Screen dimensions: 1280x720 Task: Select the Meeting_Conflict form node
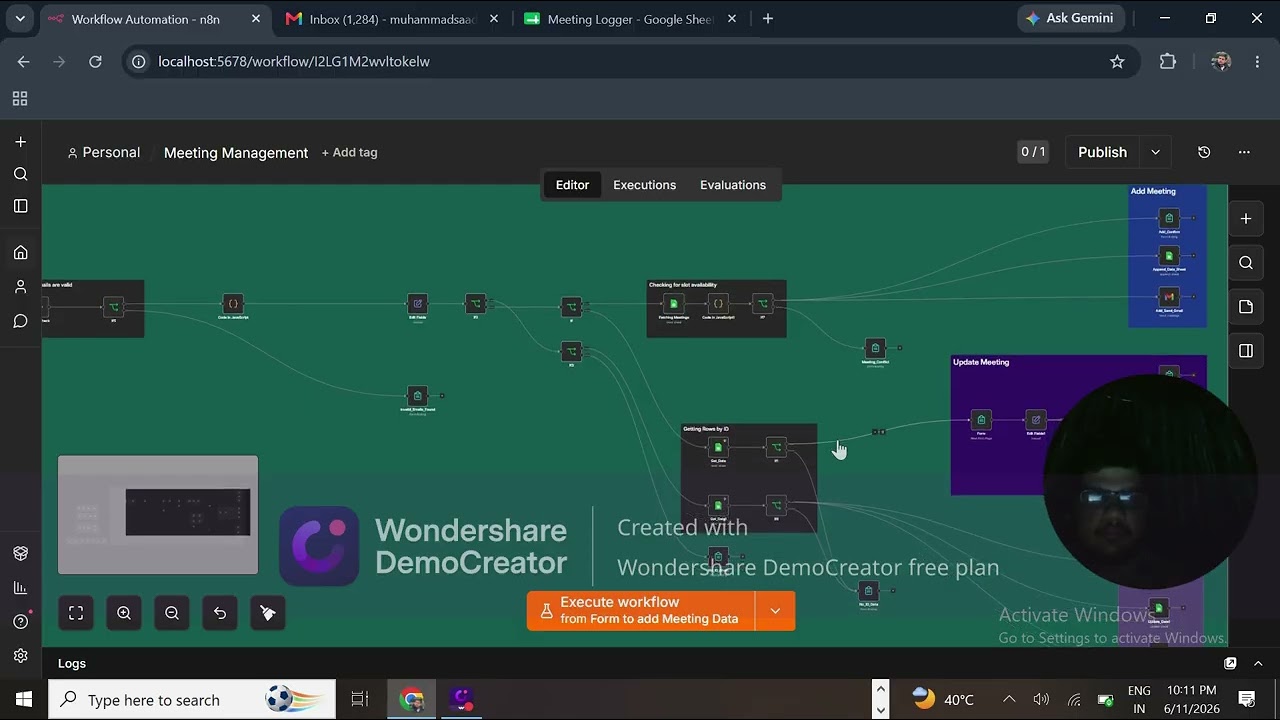pyautogui.click(x=875, y=348)
